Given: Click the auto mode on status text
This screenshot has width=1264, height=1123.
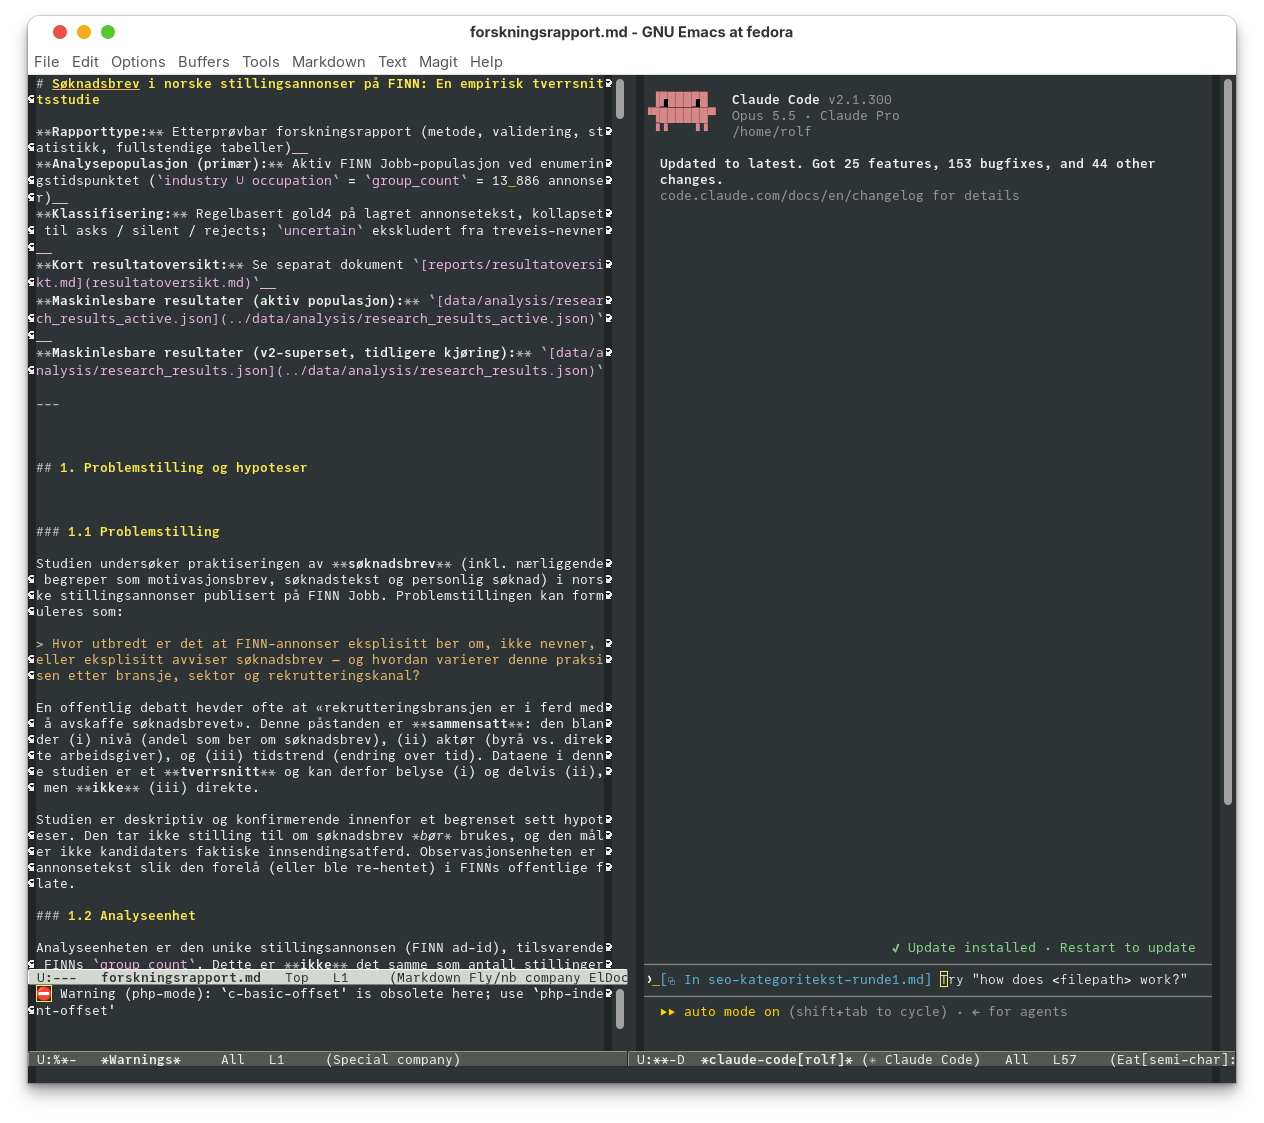Looking at the screenshot, I should click(x=731, y=1012).
